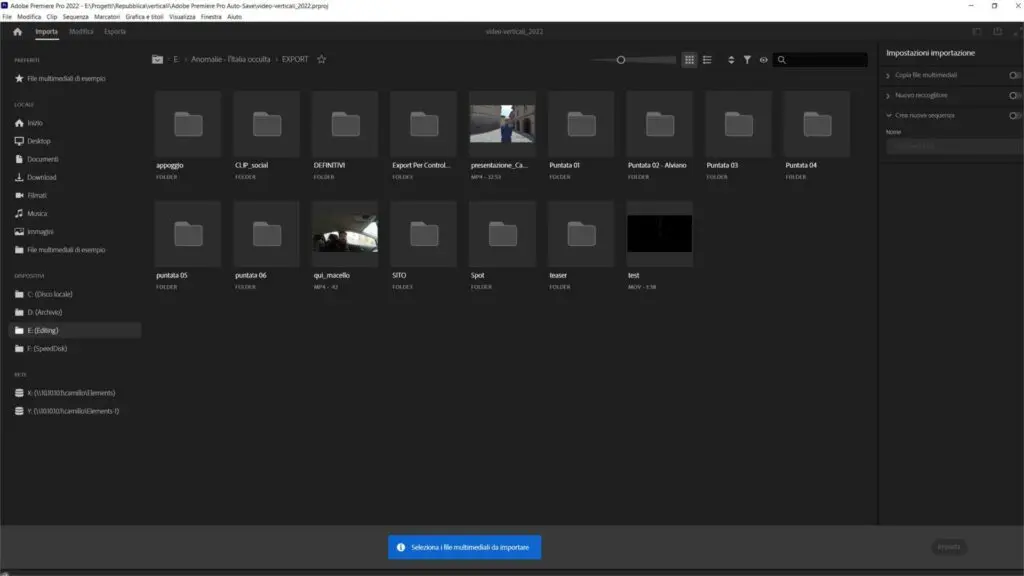Open the appoggio folder
Screen dimensions: 1024x576
pyautogui.click(x=188, y=124)
